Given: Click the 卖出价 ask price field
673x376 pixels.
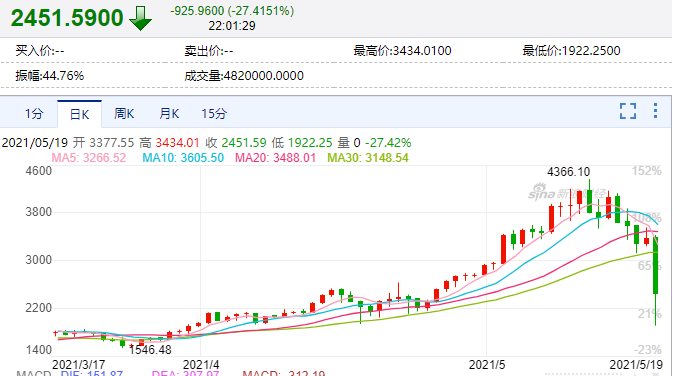Looking at the screenshot, I should coord(209,51).
